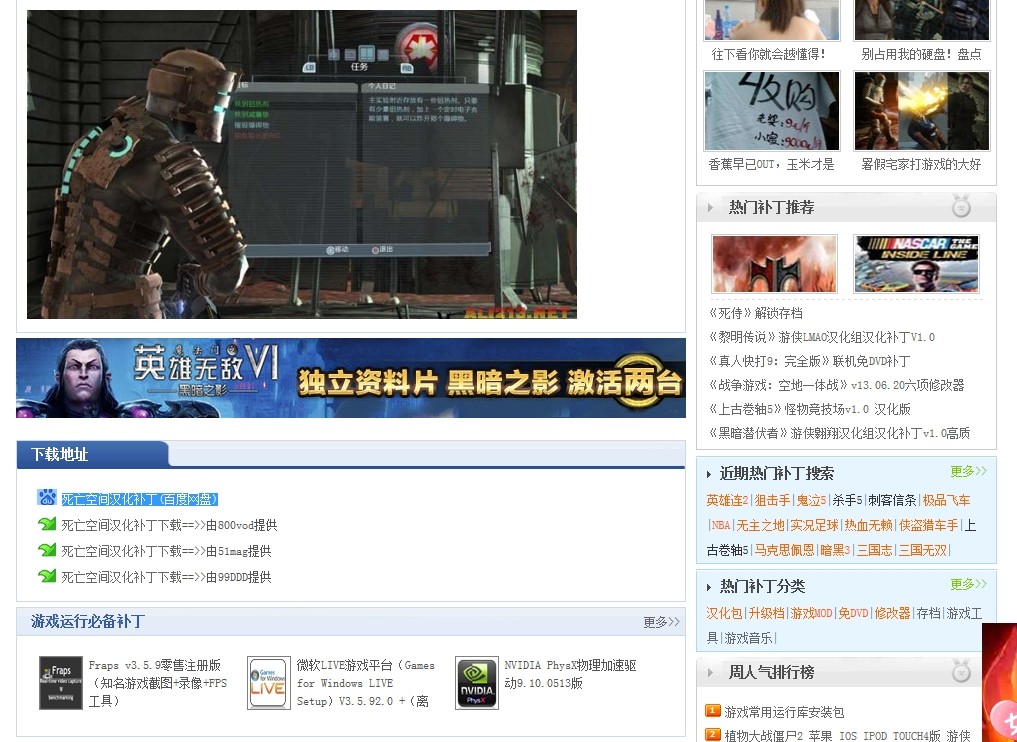Screen dimensions: 1017x742
Task: Open 《黎明传说》游侠LMAO汉化补丁 link
Action: 821,337
